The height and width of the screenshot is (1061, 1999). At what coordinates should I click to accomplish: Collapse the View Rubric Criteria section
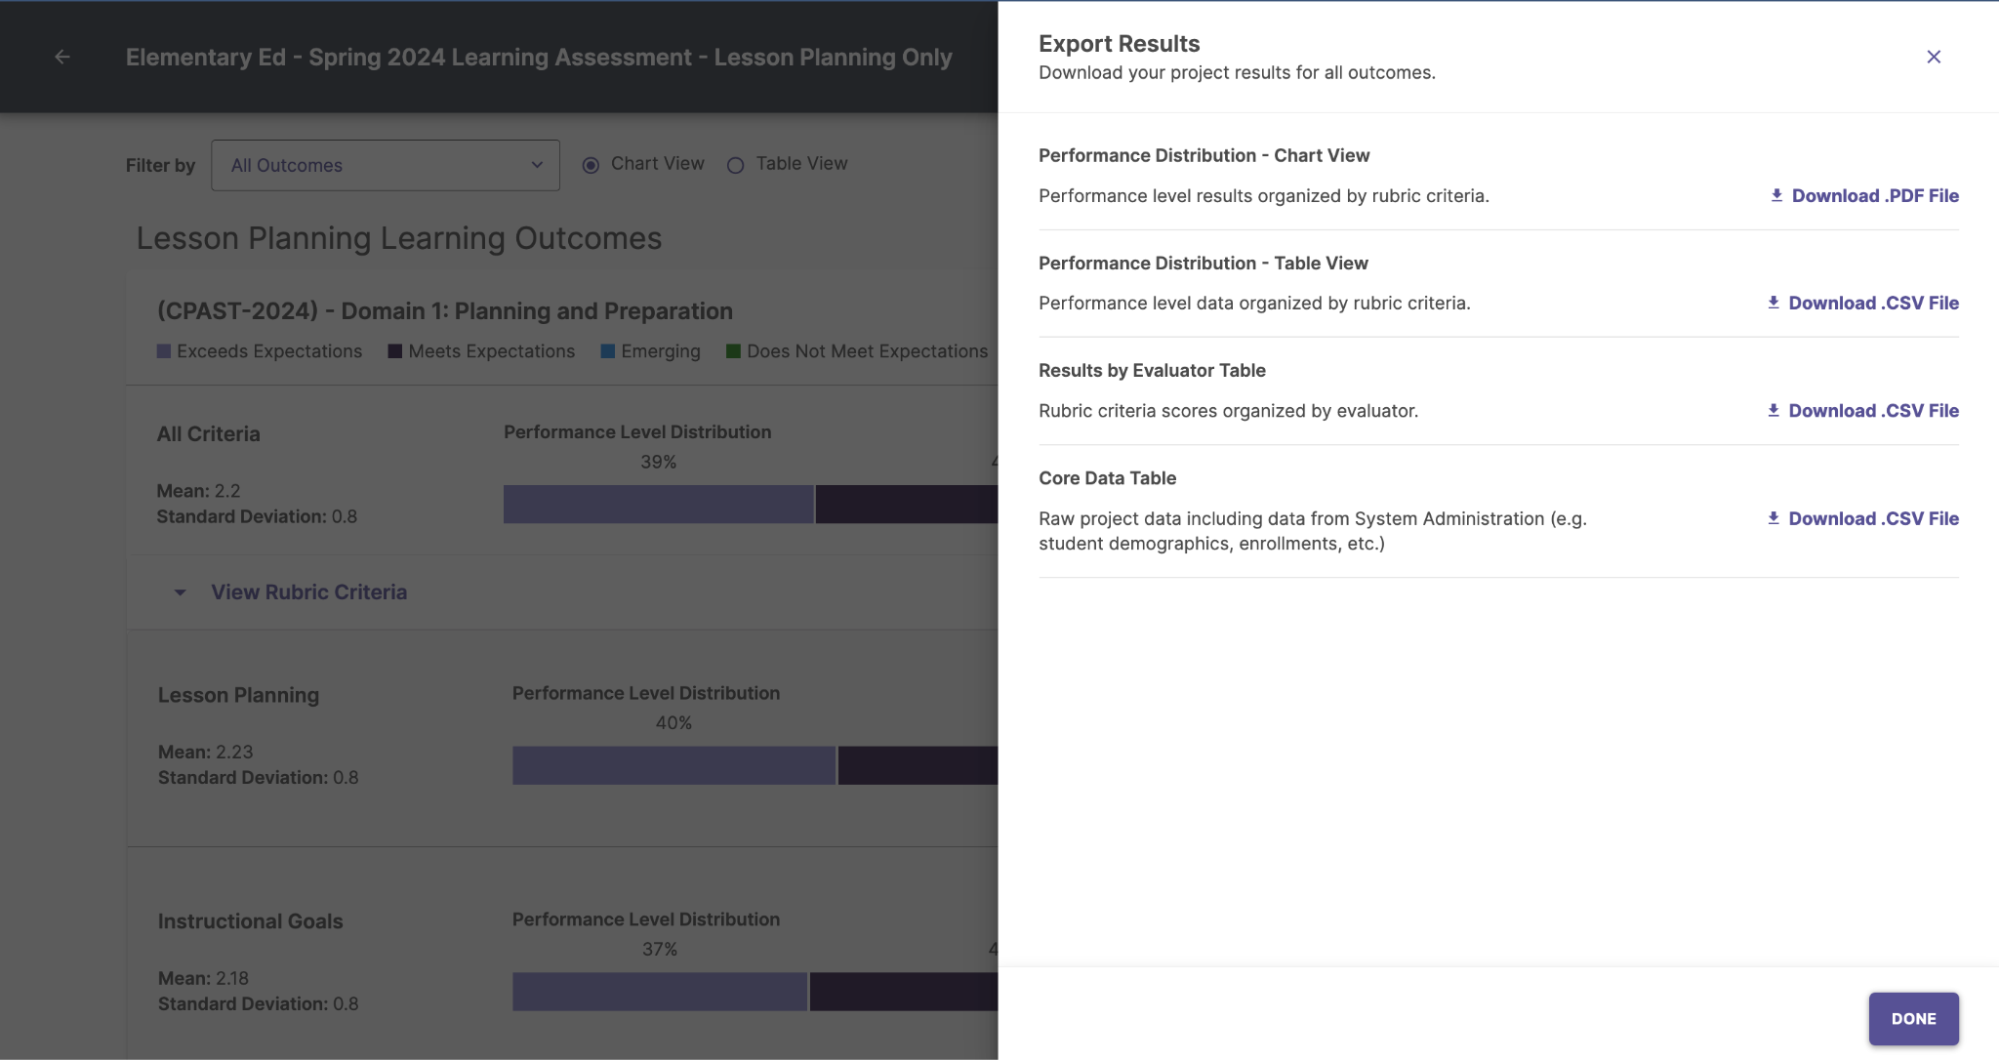pos(308,592)
